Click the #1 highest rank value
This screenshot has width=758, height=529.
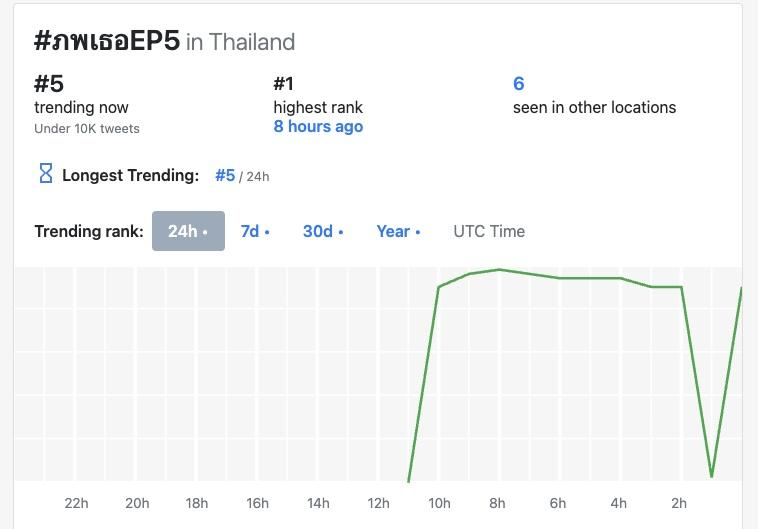click(284, 84)
